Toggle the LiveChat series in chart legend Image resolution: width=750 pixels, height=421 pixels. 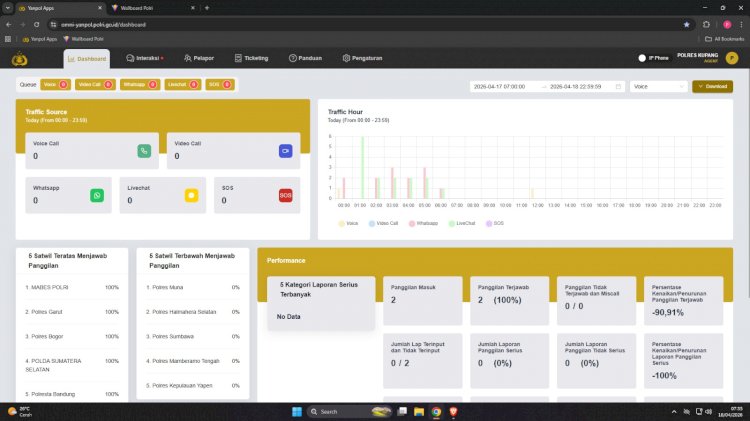coord(458,223)
